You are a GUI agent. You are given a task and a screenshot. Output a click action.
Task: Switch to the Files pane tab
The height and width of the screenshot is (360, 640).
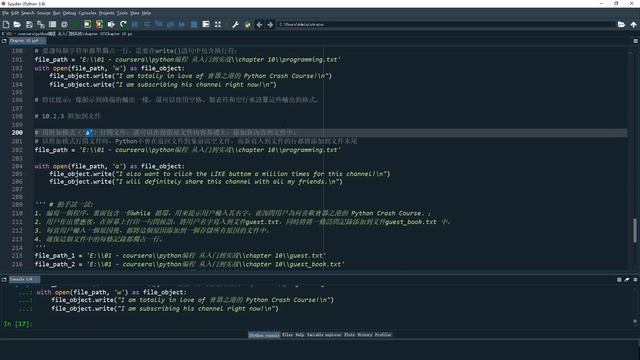pyautogui.click(x=288, y=335)
